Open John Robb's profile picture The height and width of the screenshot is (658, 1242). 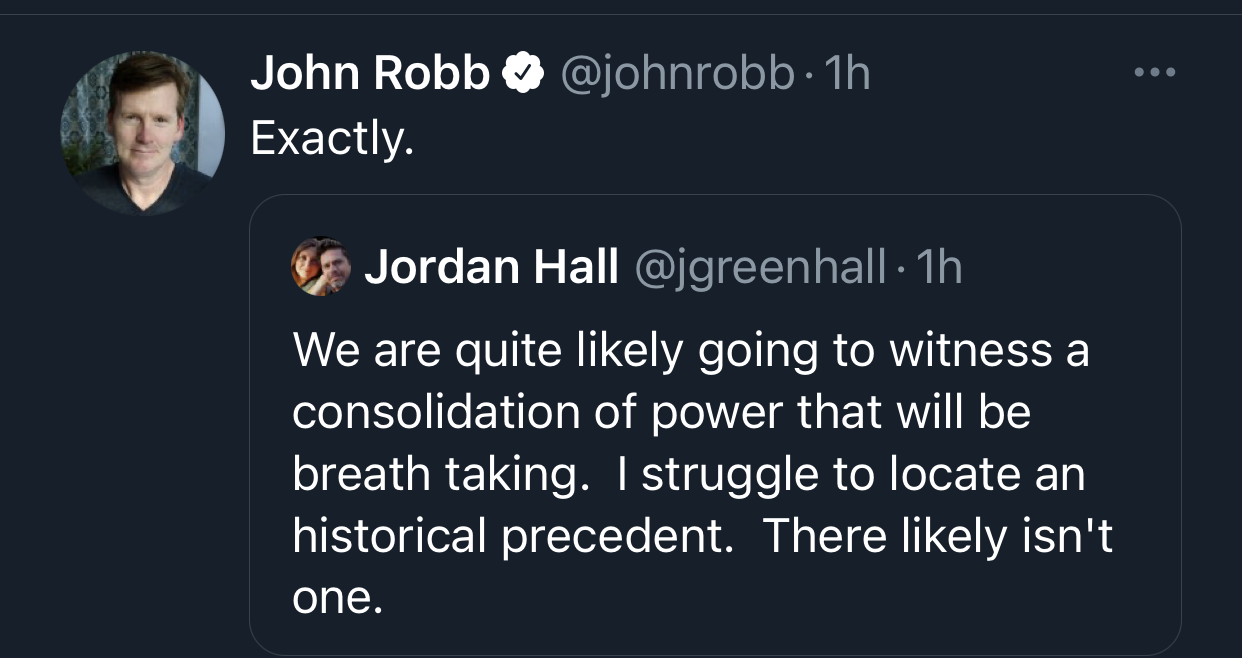(x=142, y=132)
